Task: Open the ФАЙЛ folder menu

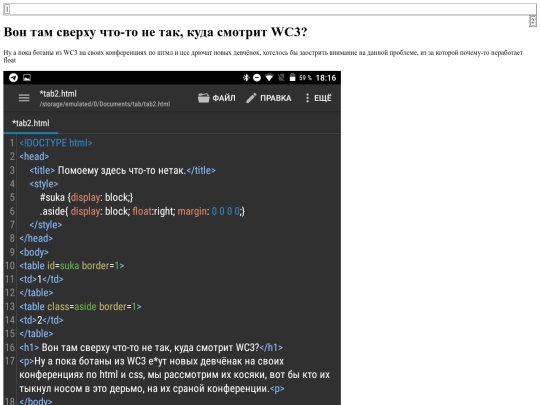Action: (217, 98)
